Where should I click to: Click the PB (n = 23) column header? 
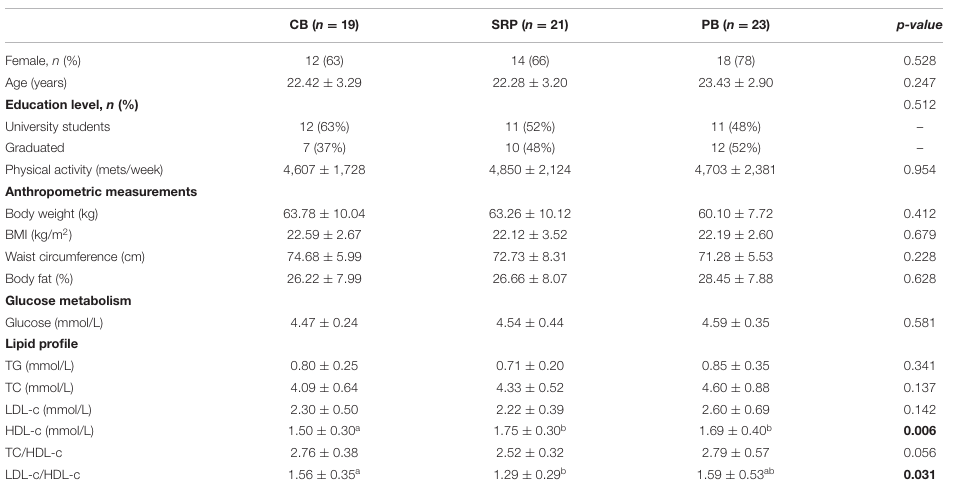(x=716, y=24)
